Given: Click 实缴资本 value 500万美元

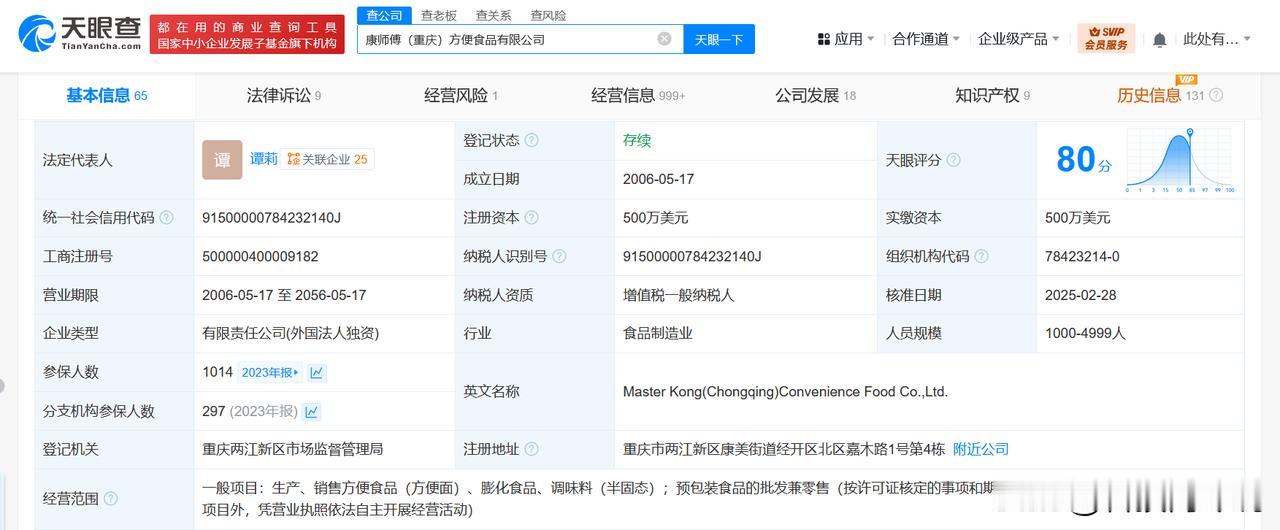Looking at the screenshot, I should click(x=1078, y=218).
